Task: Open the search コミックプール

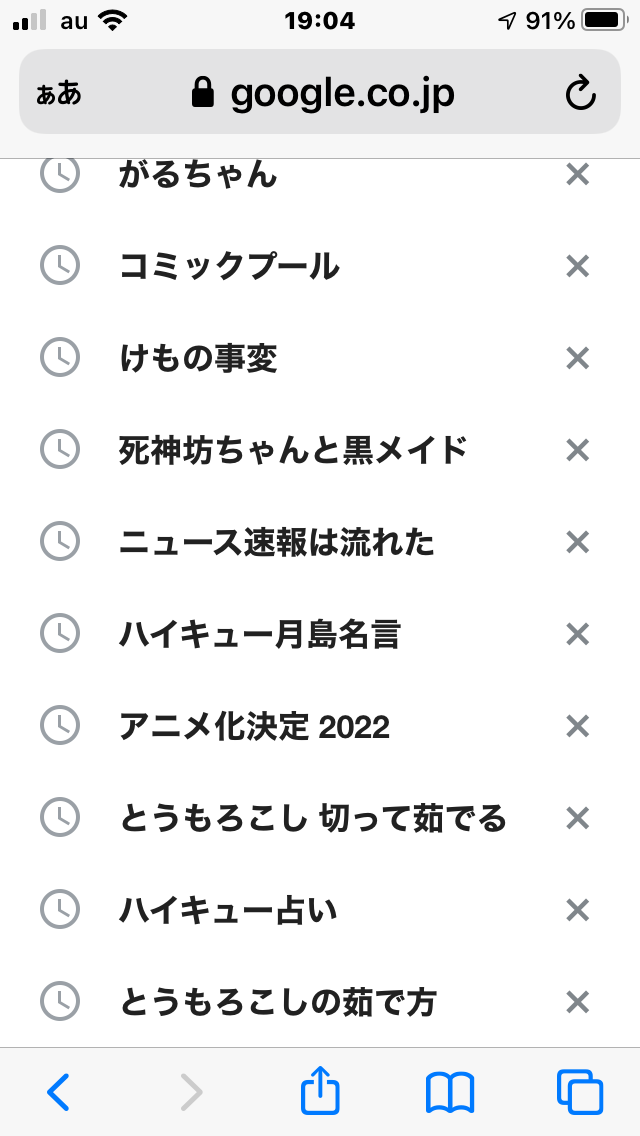Action: coord(230,267)
